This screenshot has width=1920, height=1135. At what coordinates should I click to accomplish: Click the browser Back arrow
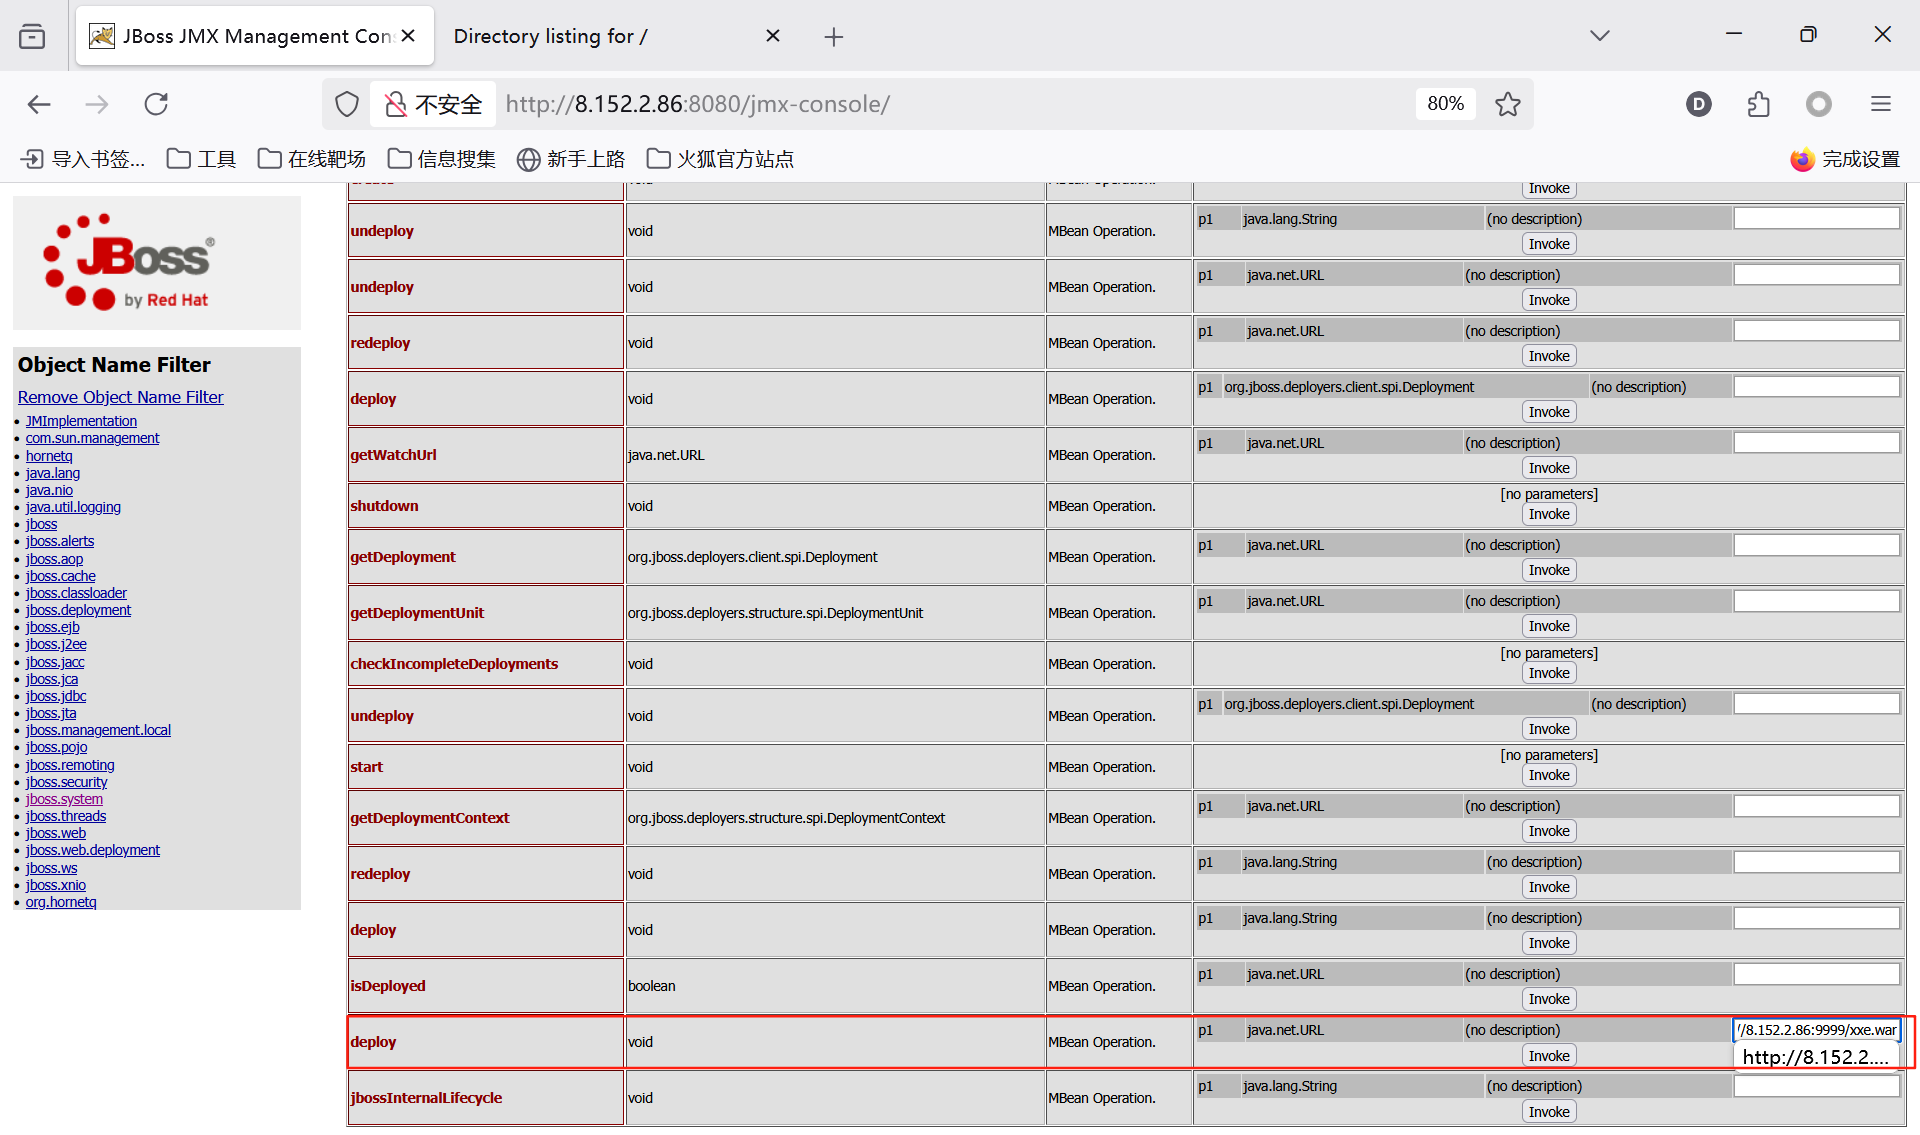(39, 104)
